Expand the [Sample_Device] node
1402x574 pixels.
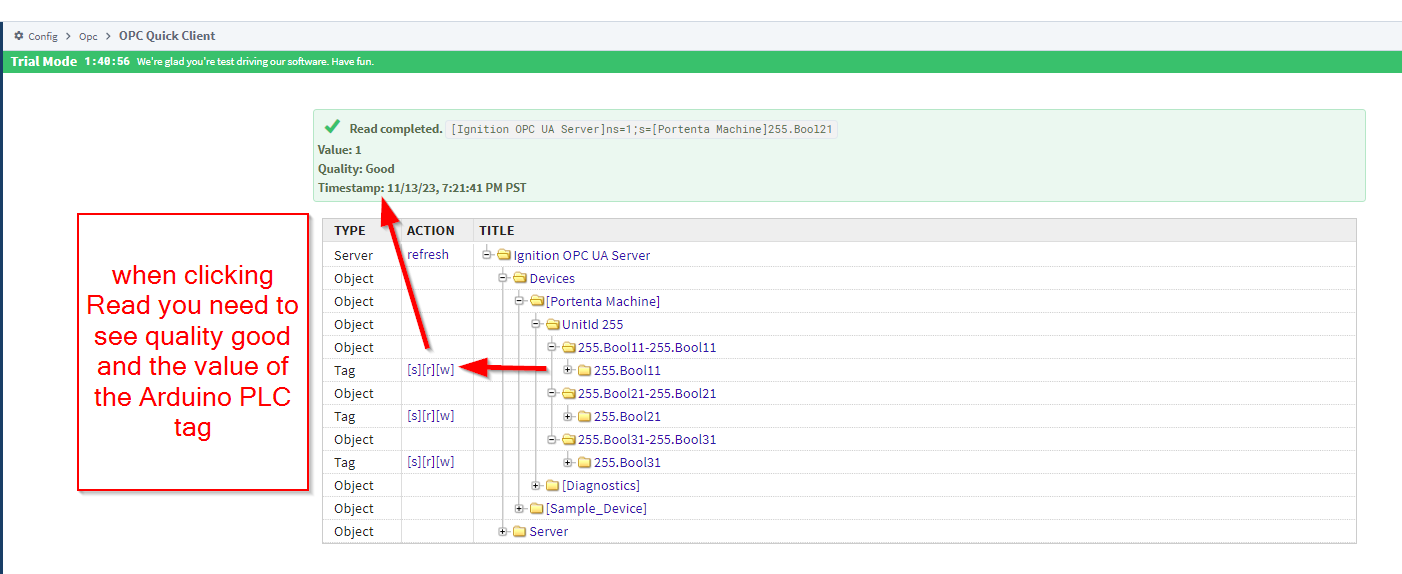pyautogui.click(x=519, y=508)
